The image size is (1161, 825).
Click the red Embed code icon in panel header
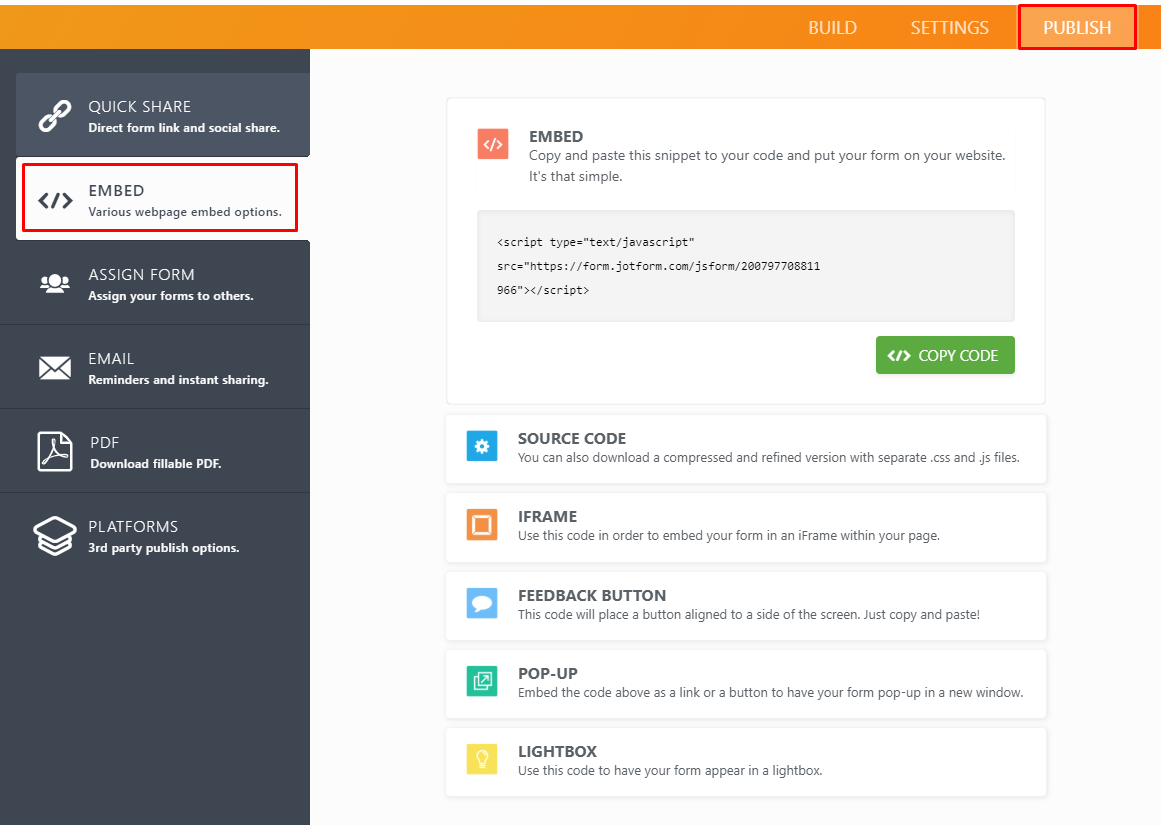[x=492, y=145]
